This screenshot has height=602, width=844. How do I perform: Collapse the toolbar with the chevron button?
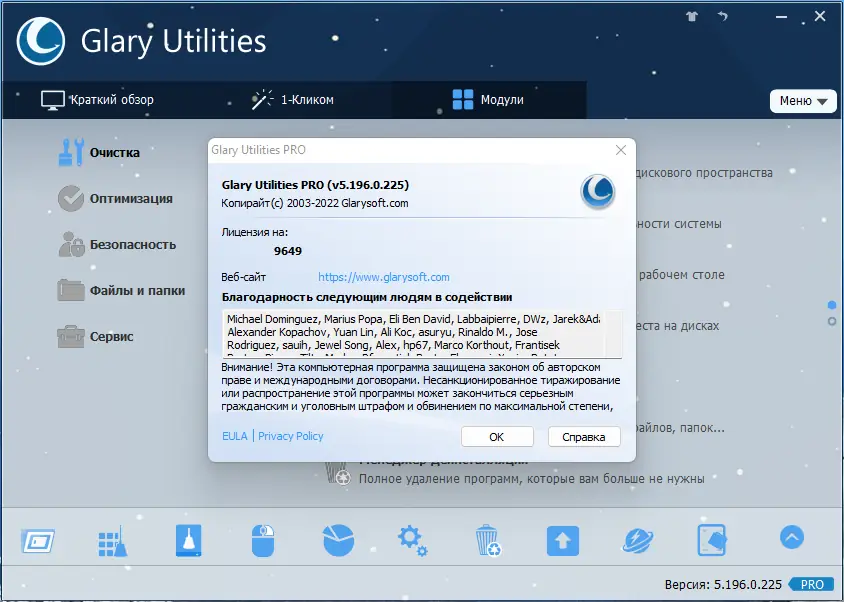791,538
